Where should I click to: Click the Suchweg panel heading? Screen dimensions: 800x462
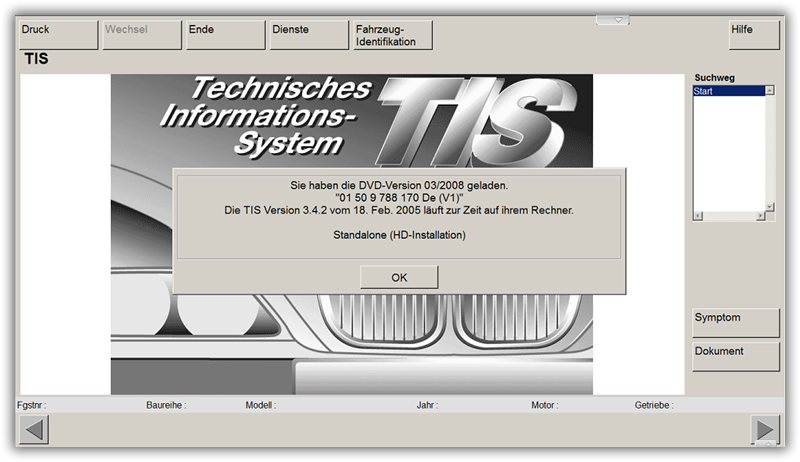[714, 78]
